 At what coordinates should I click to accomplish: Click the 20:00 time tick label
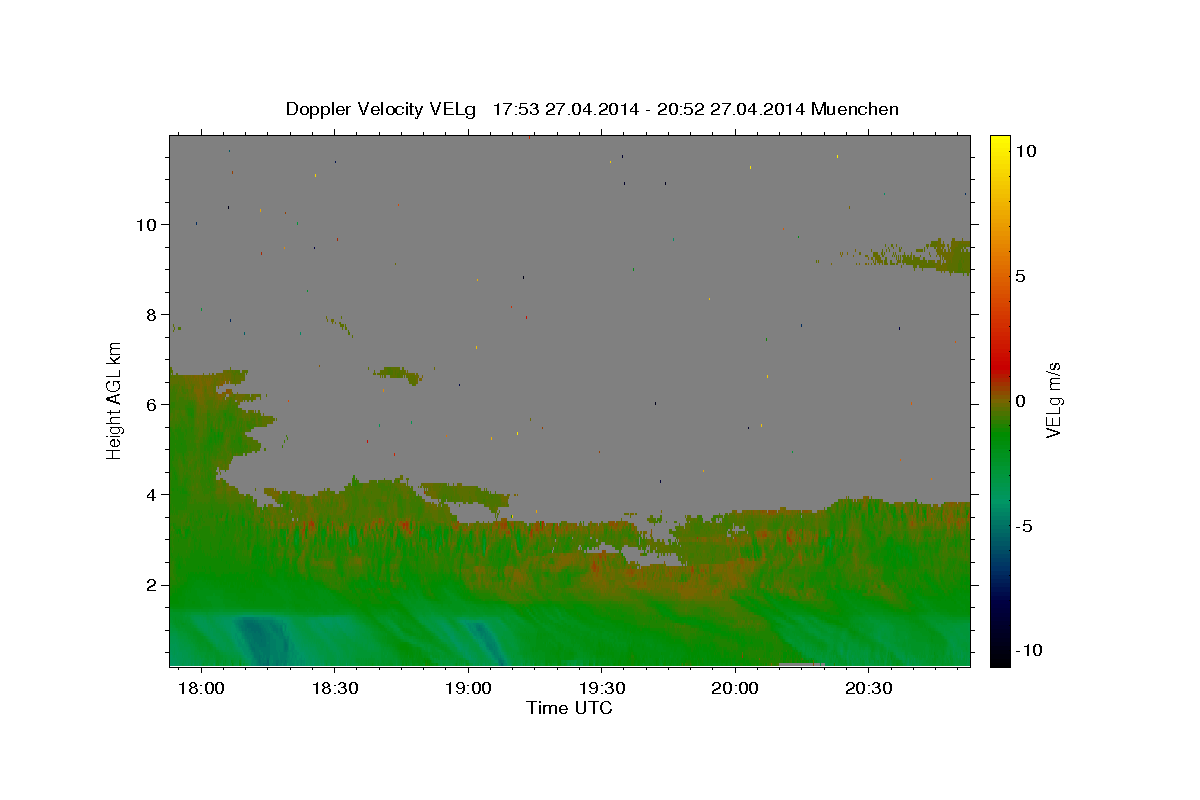[735, 688]
